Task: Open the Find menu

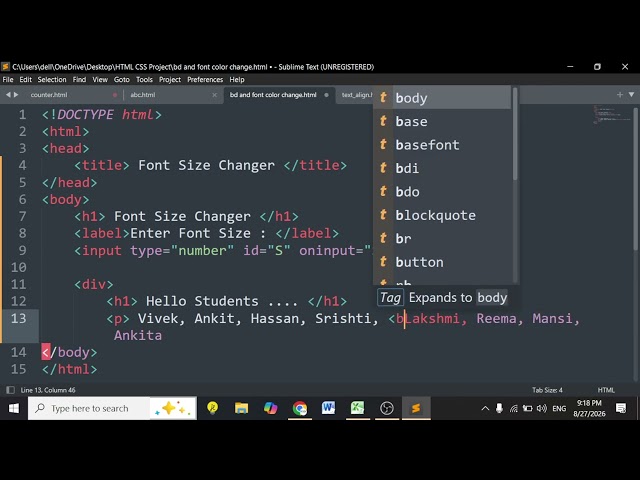Action: point(79,80)
